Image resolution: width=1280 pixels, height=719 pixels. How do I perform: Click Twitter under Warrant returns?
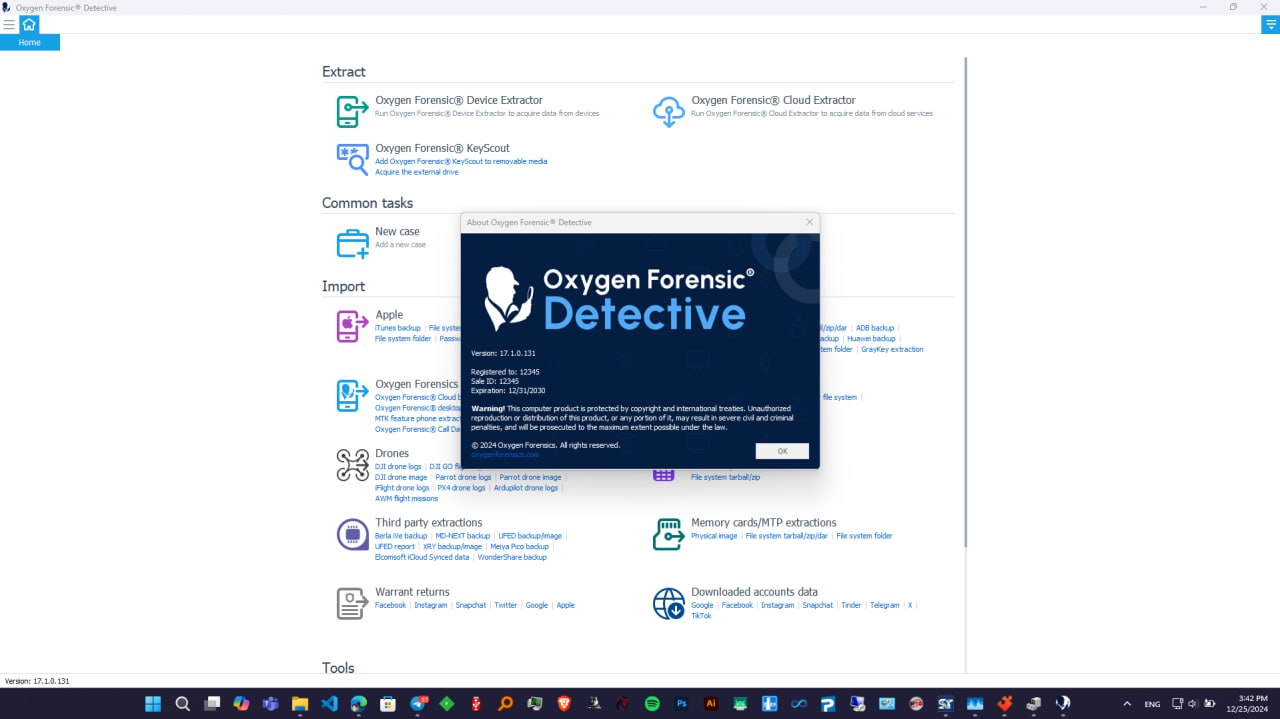point(506,605)
